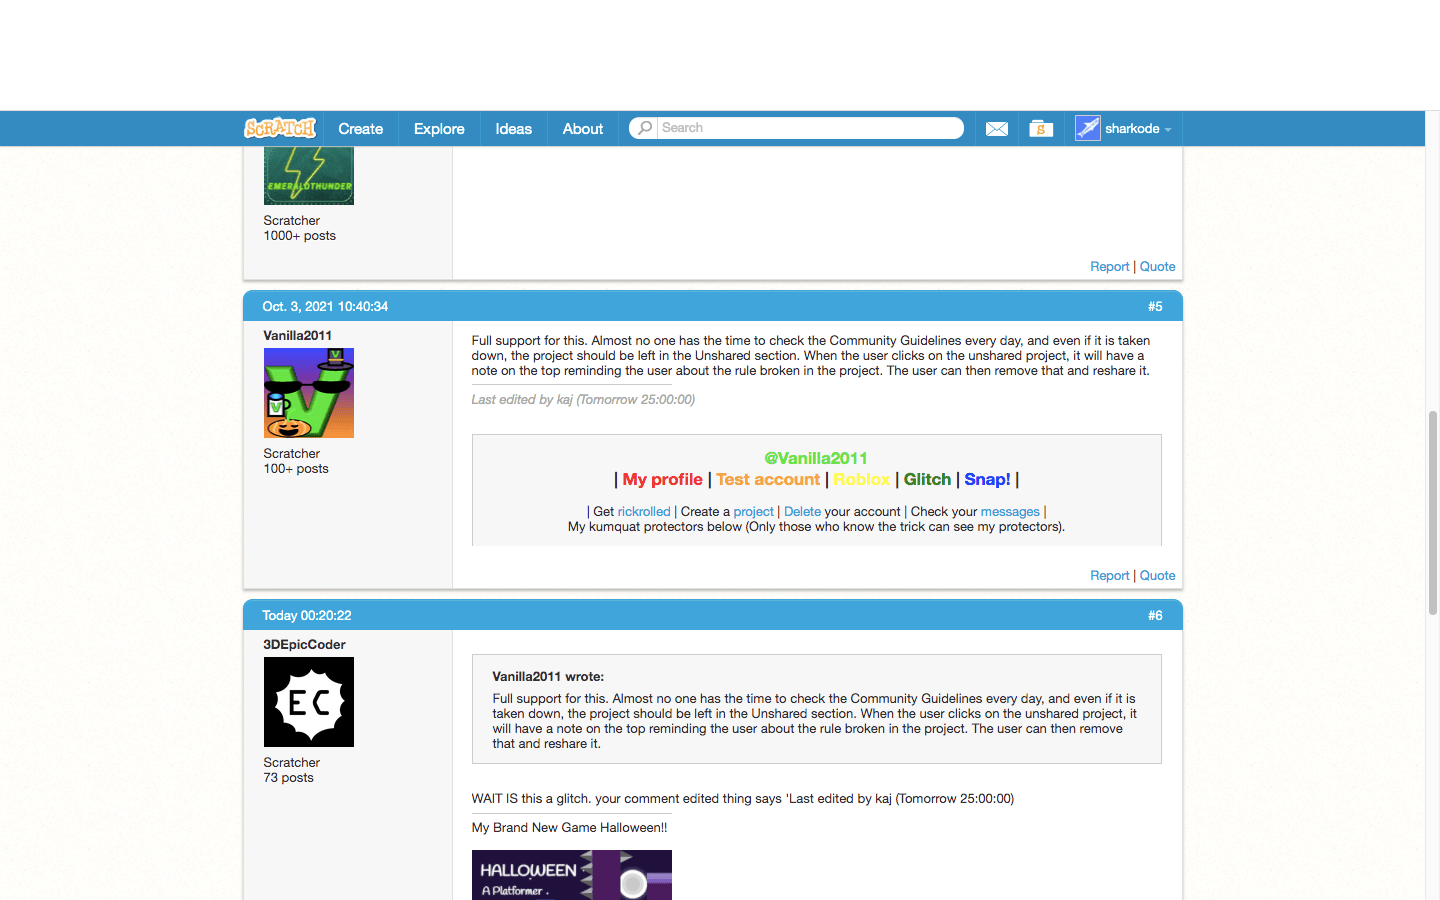Switch to the Explore section
The image size is (1440, 900).
tap(438, 128)
